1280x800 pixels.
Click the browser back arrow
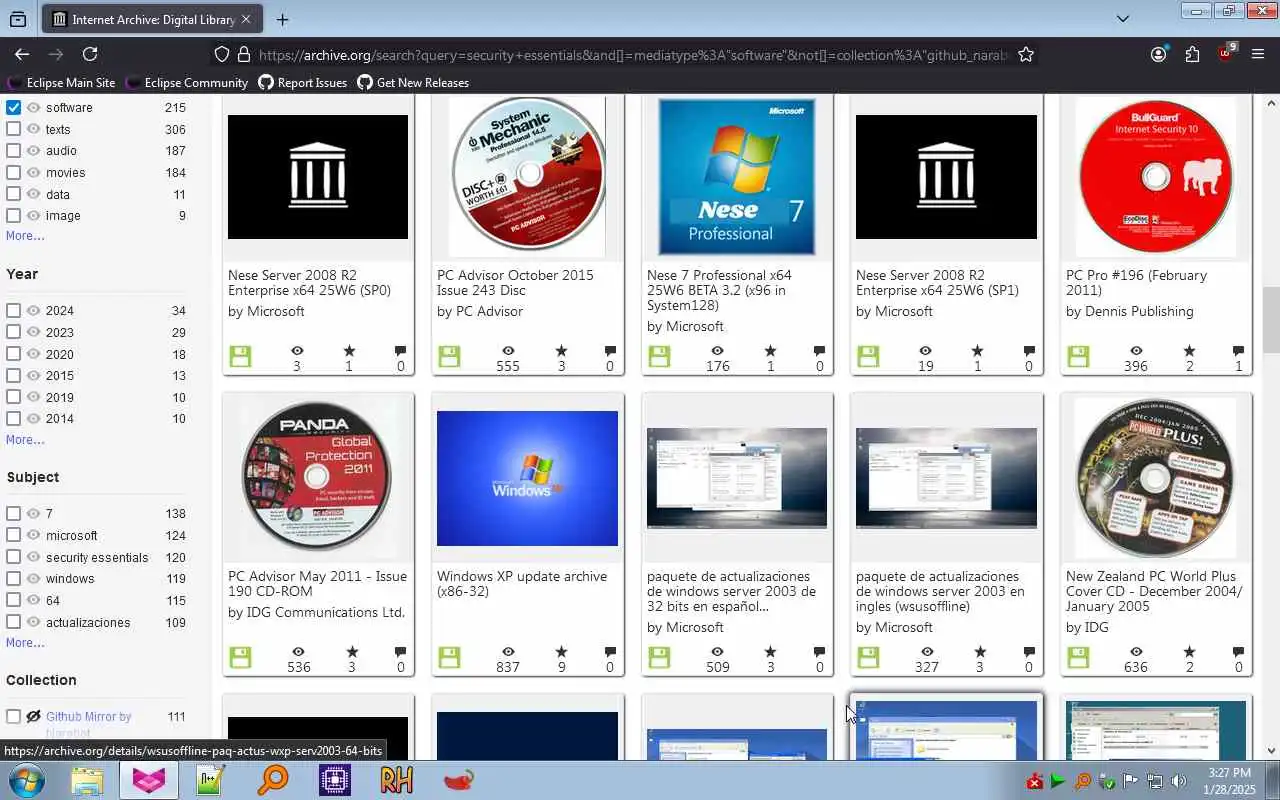(x=22, y=54)
